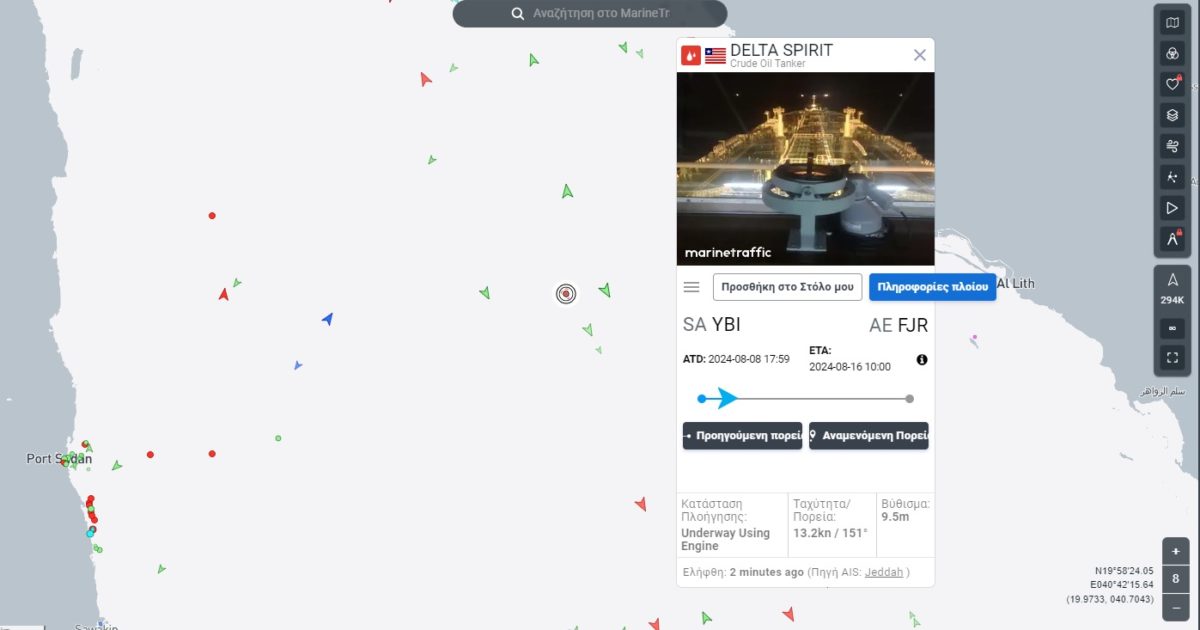
Task: Click the Liberia flag icon
Action: point(715,55)
